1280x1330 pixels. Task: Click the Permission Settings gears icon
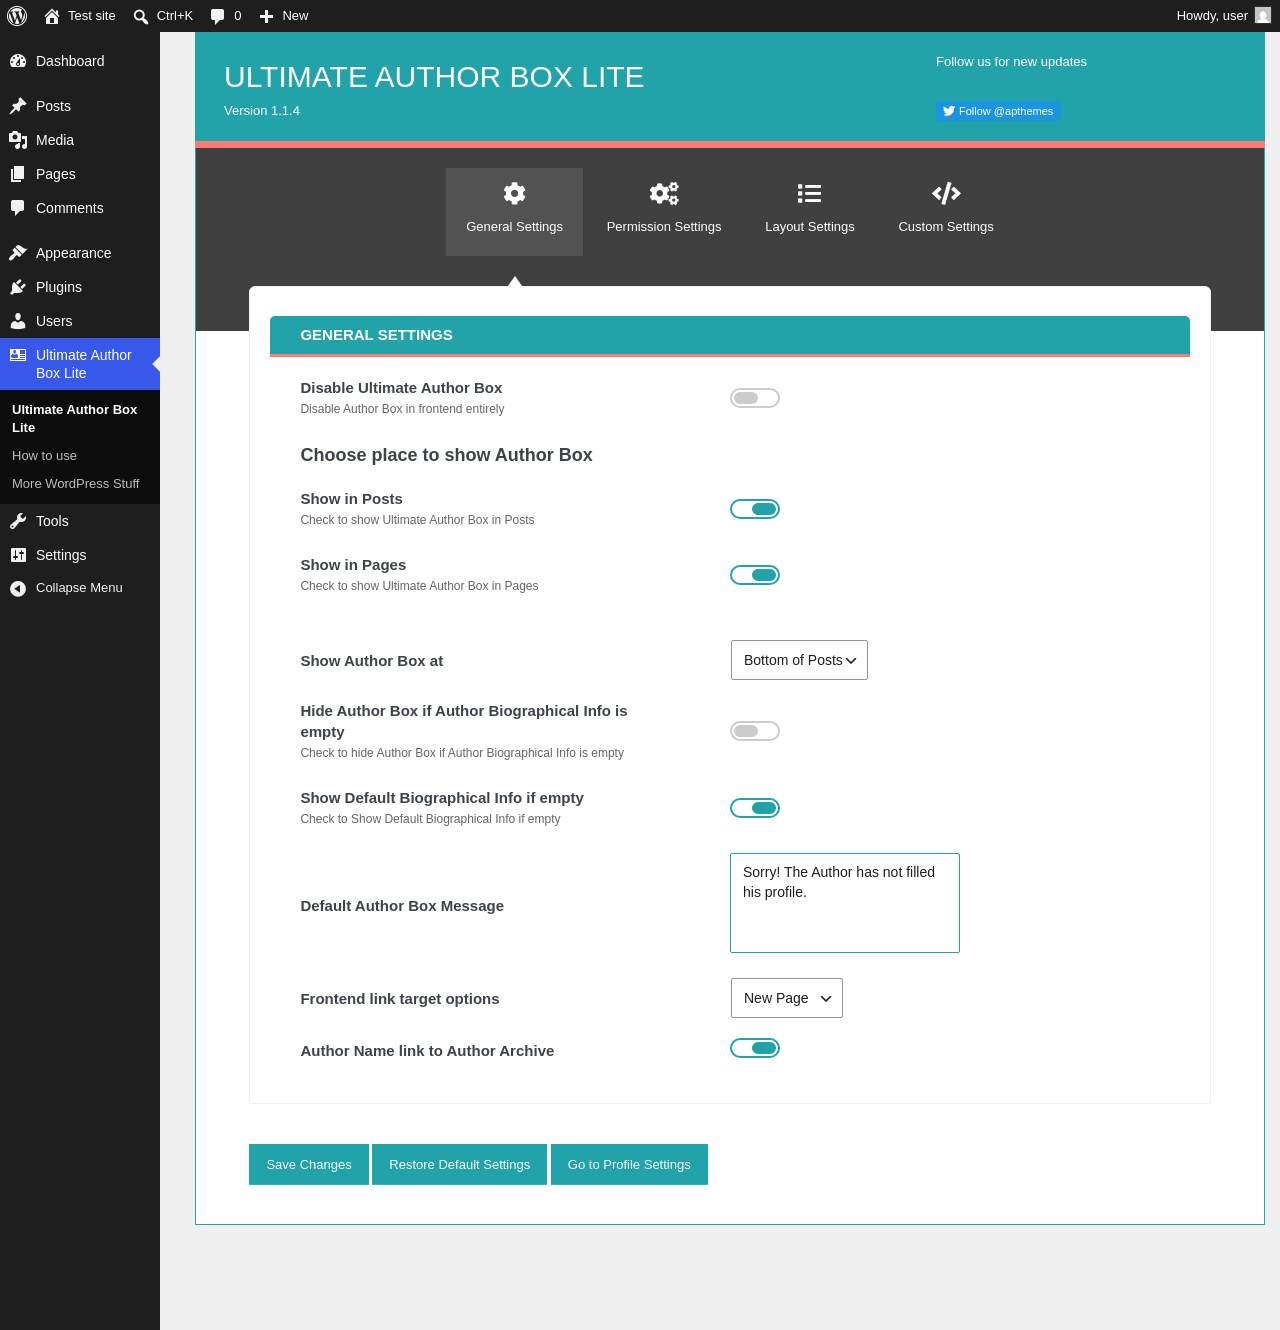pyautogui.click(x=664, y=193)
